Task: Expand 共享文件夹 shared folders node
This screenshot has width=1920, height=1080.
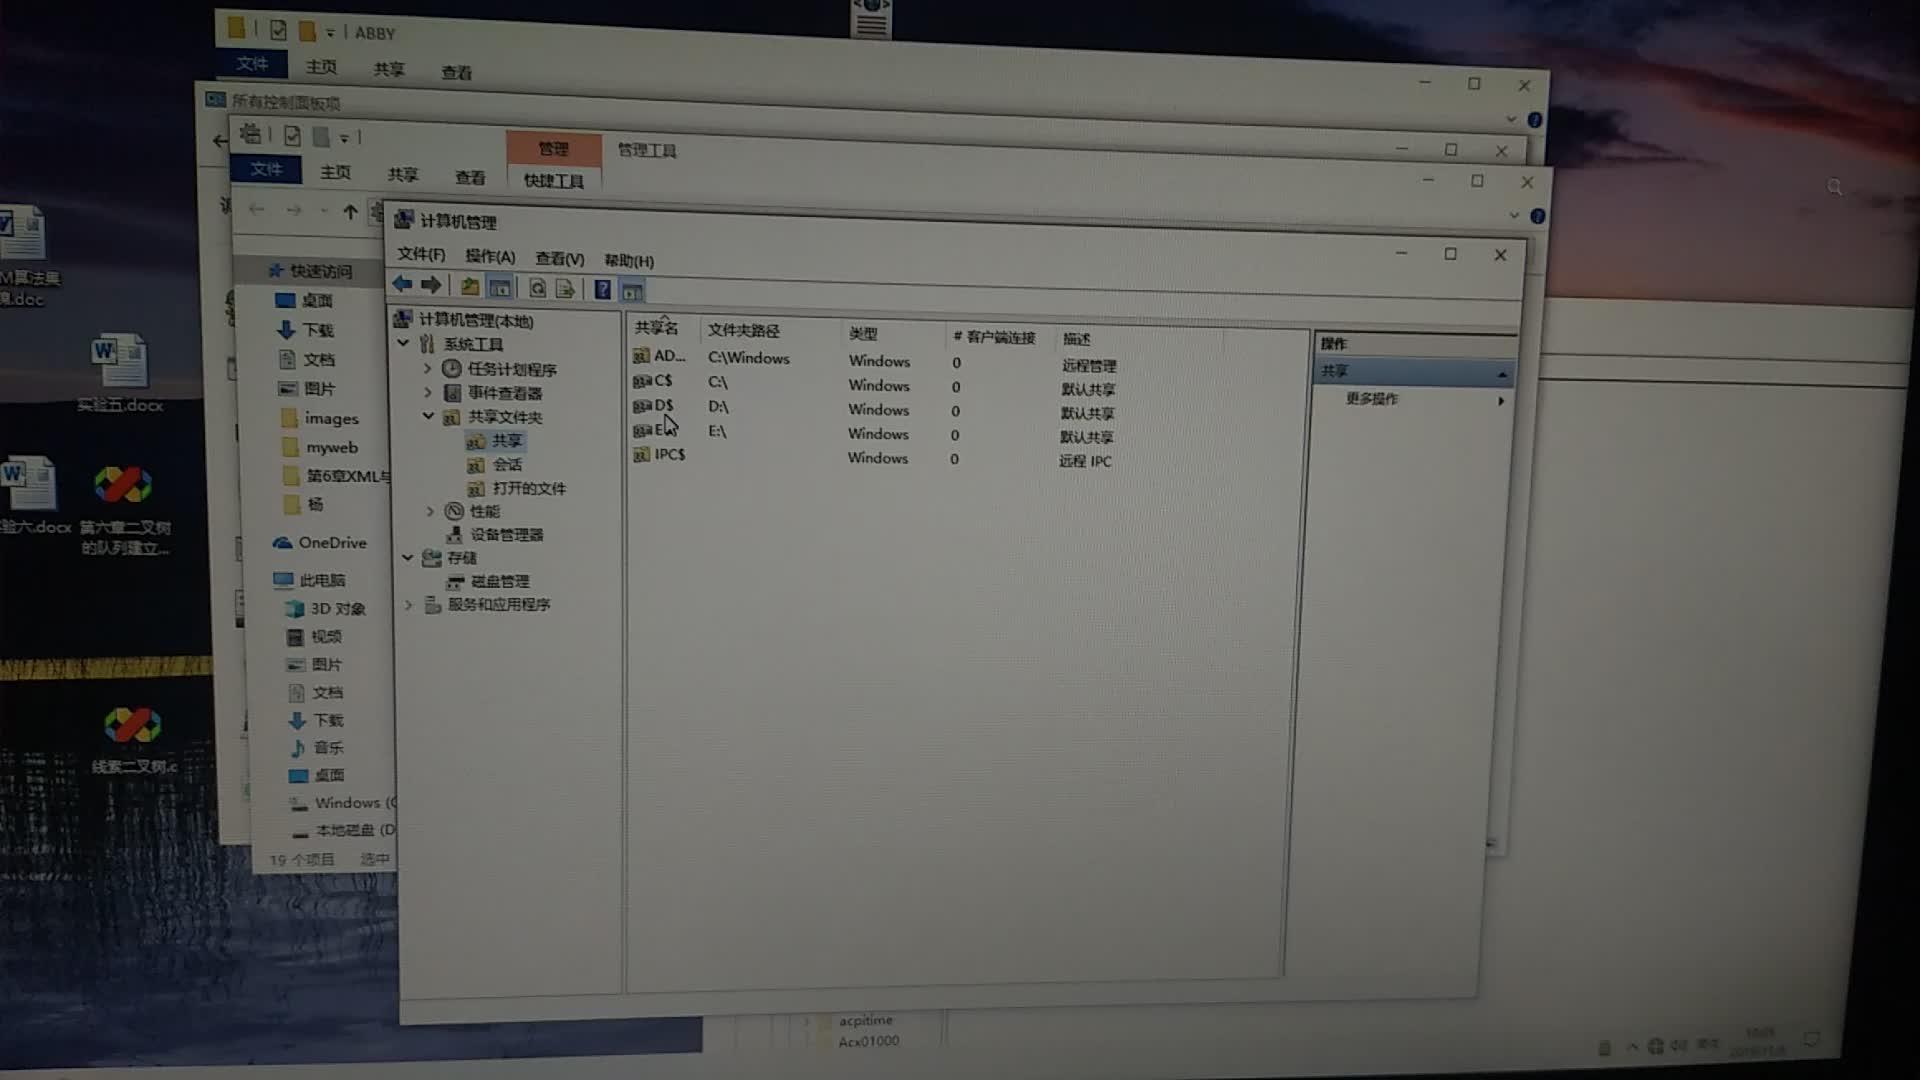Action: pyautogui.click(x=427, y=417)
